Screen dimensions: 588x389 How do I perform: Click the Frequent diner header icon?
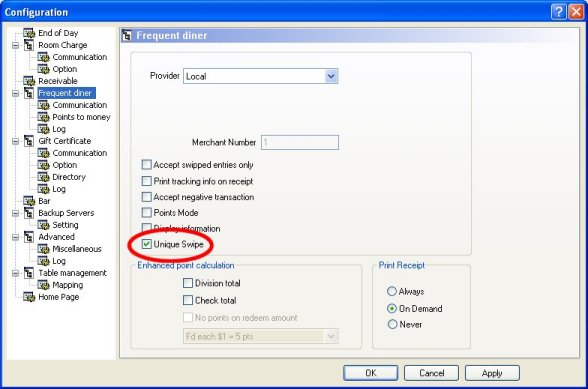click(127, 36)
